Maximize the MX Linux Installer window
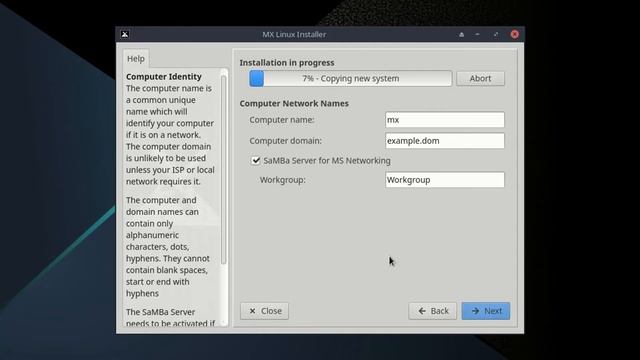The width and height of the screenshot is (640, 360). [496, 35]
